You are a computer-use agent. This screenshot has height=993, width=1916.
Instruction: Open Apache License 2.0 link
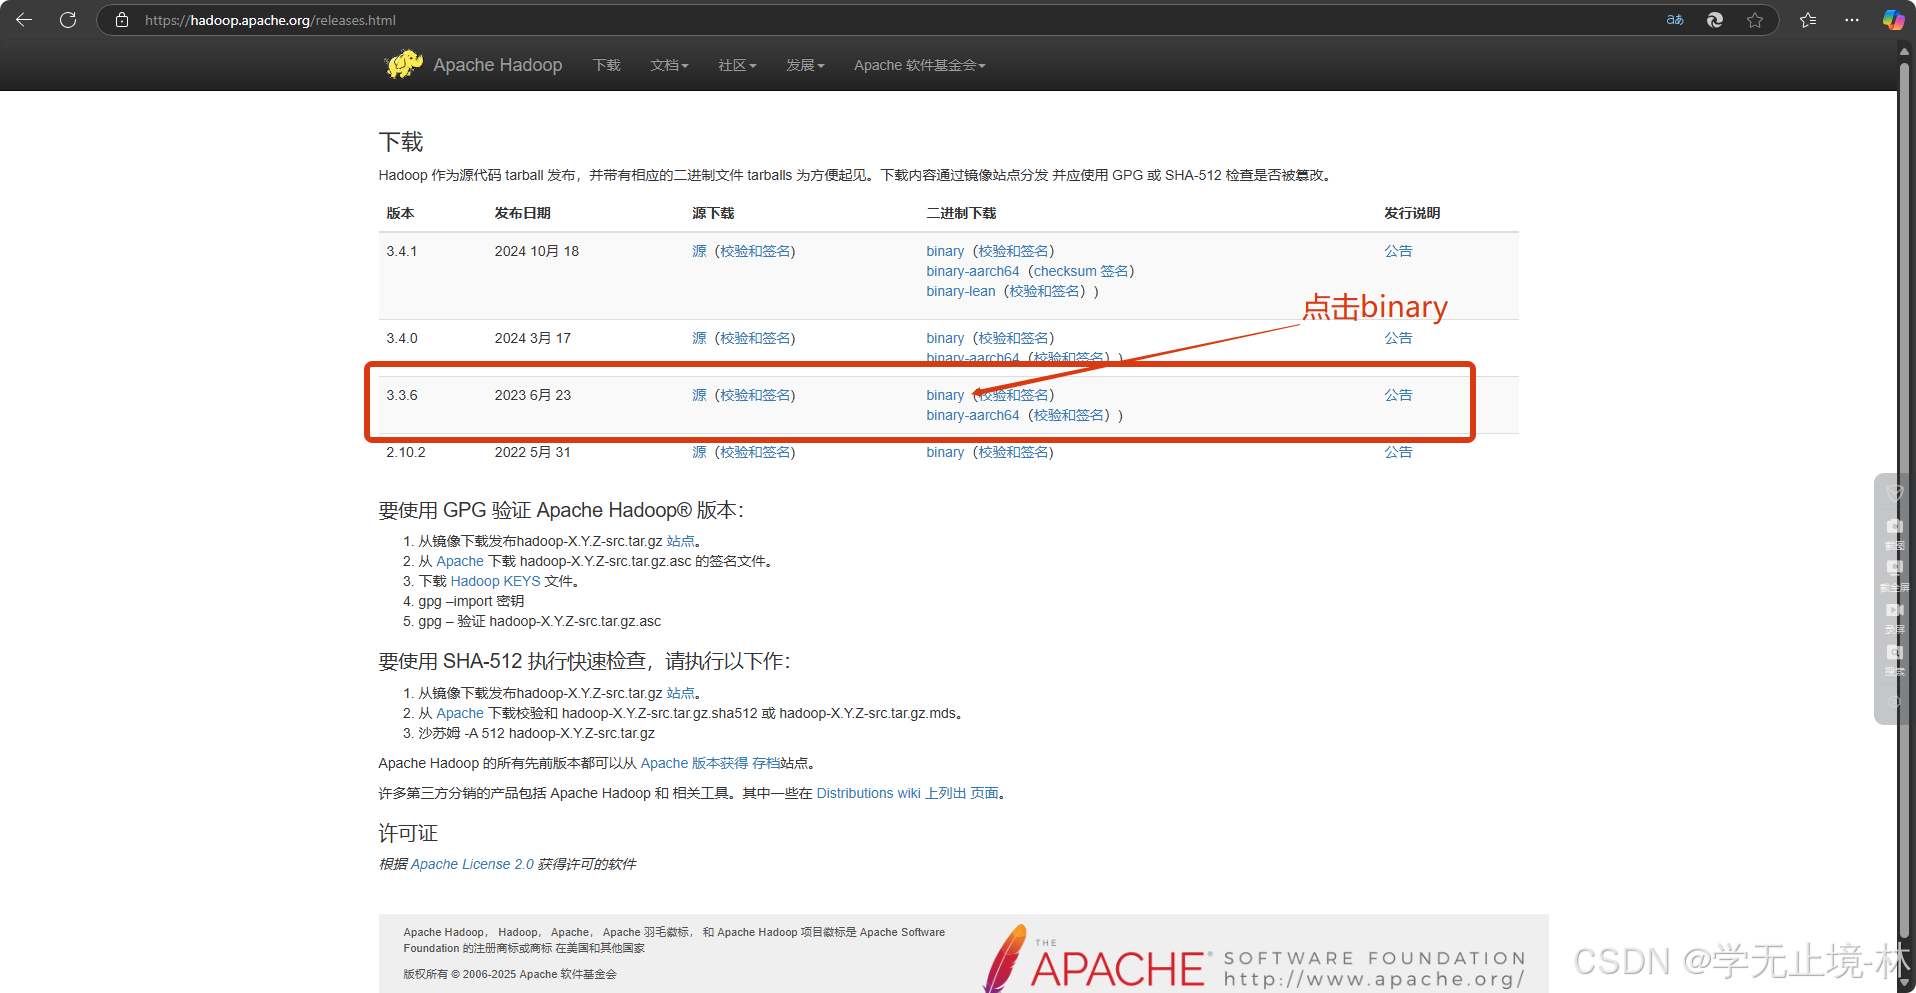472,864
